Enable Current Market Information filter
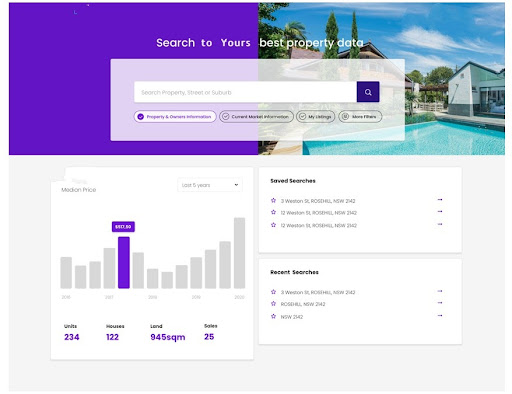Viewport: 512px width, 394px height. (256, 117)
